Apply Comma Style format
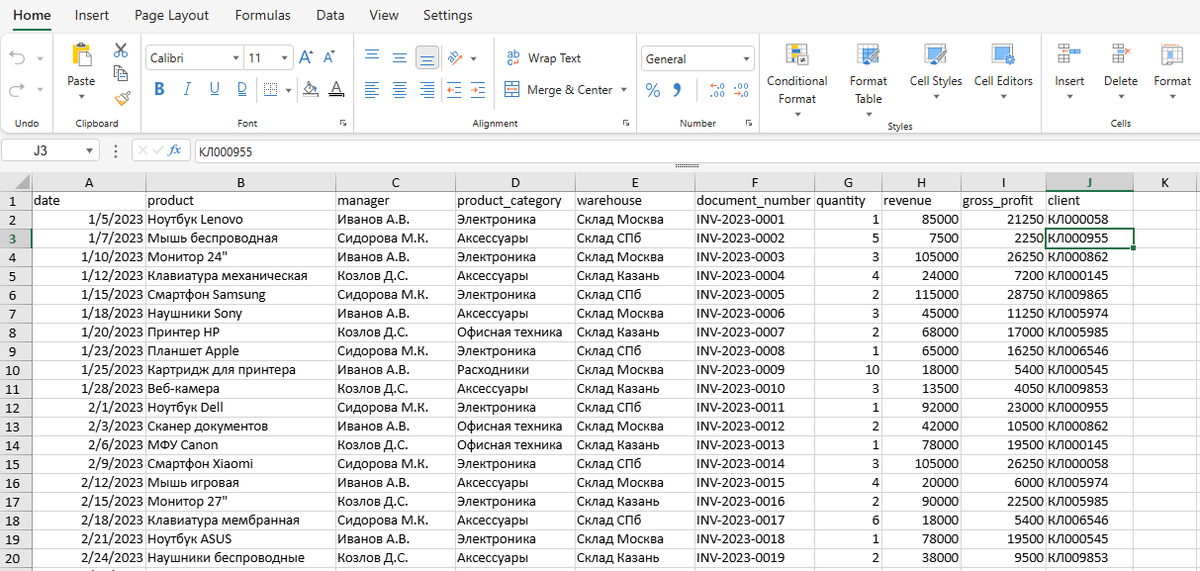This screenshot has width=1200, height=571. [677, 90]
